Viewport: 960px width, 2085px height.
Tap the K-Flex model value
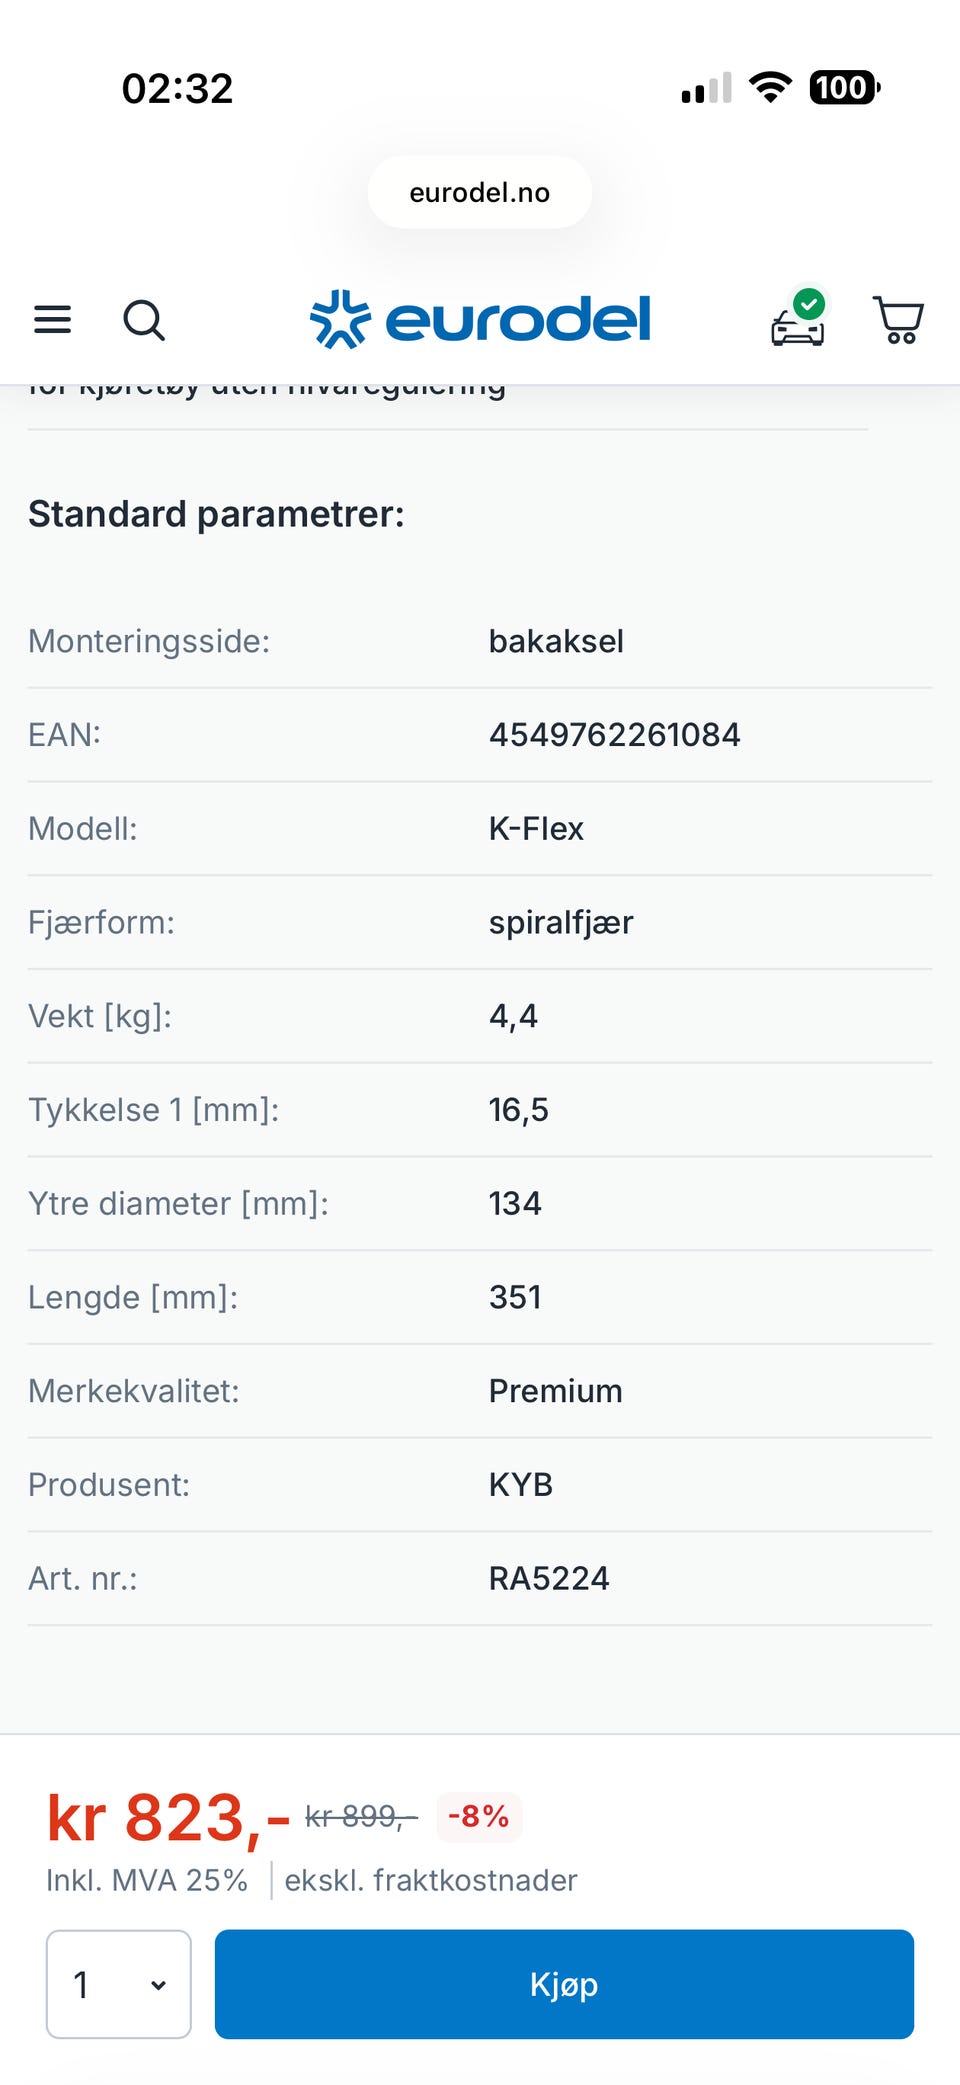536,829
